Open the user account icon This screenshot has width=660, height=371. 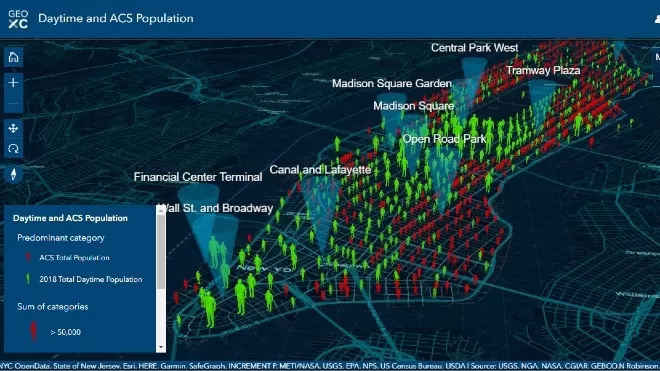pos(657,19)
